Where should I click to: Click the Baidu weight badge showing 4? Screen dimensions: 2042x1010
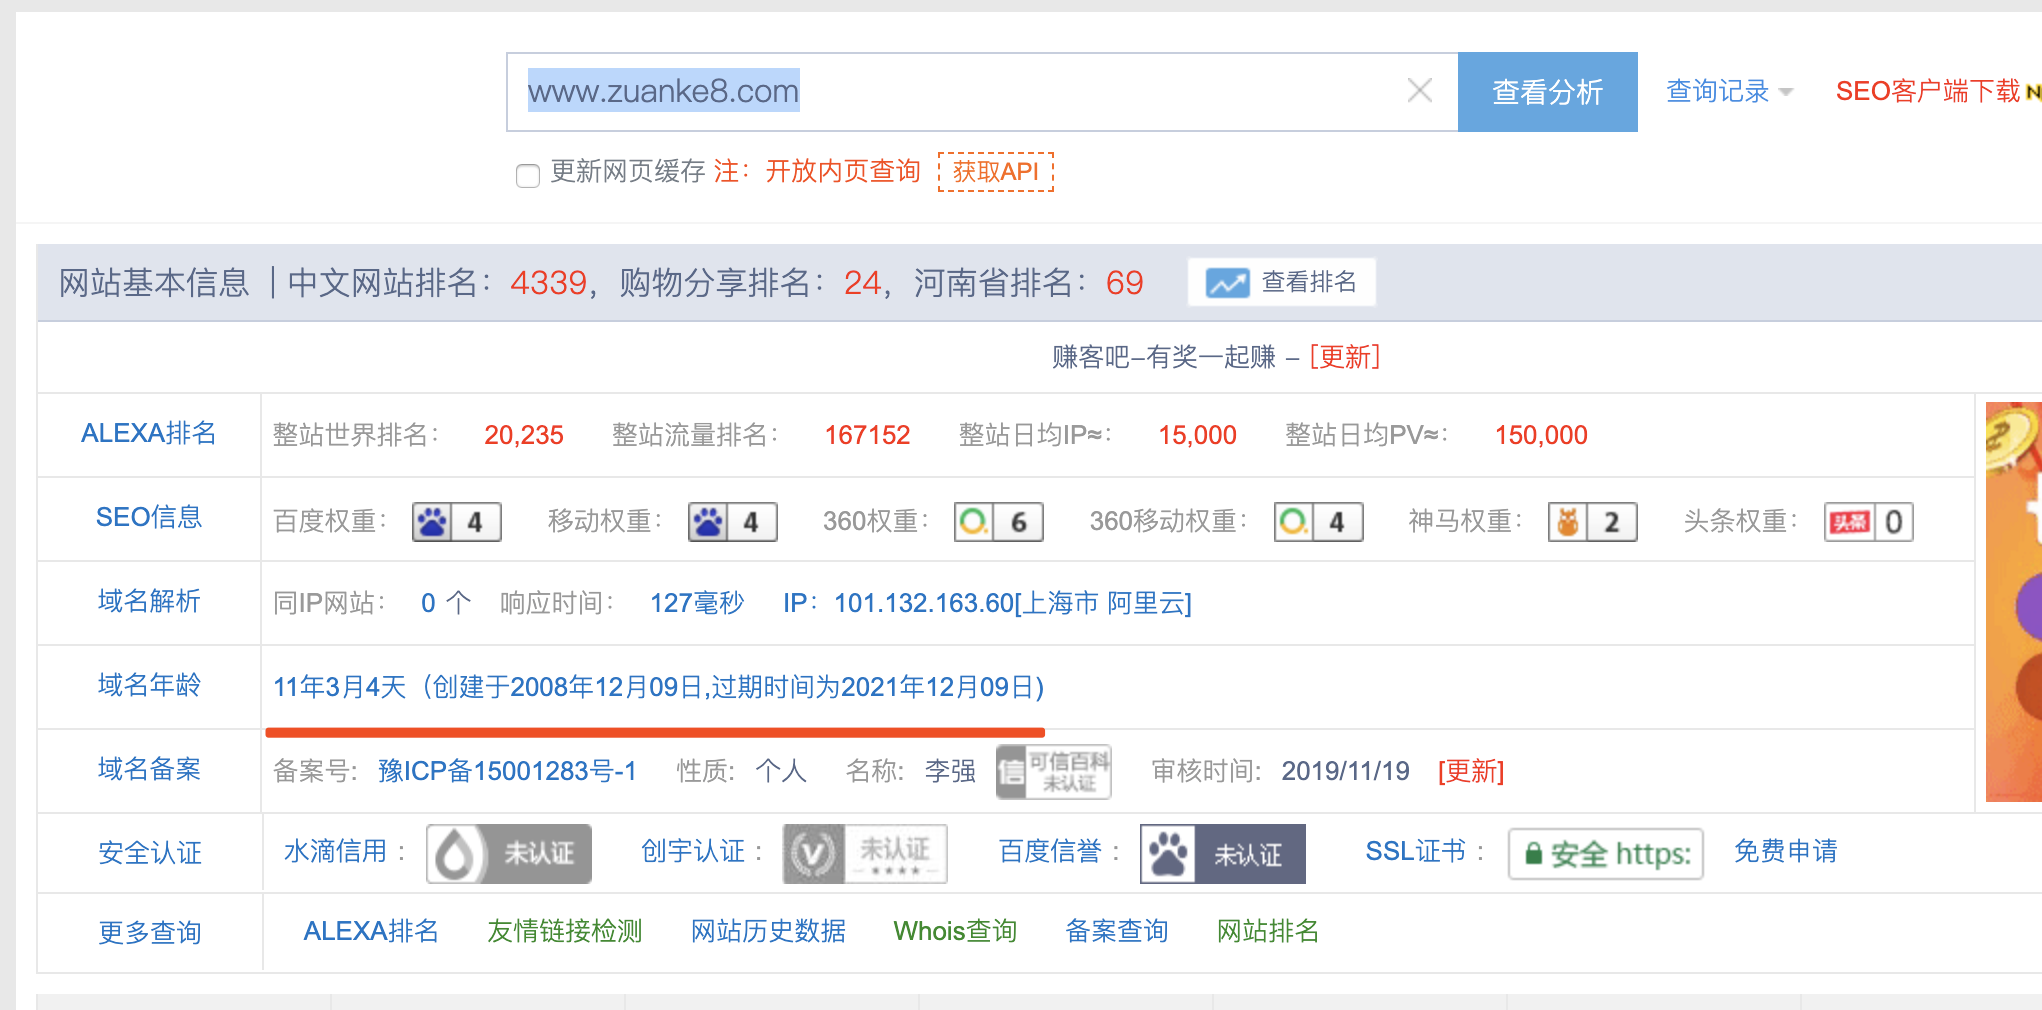point(456,521)
